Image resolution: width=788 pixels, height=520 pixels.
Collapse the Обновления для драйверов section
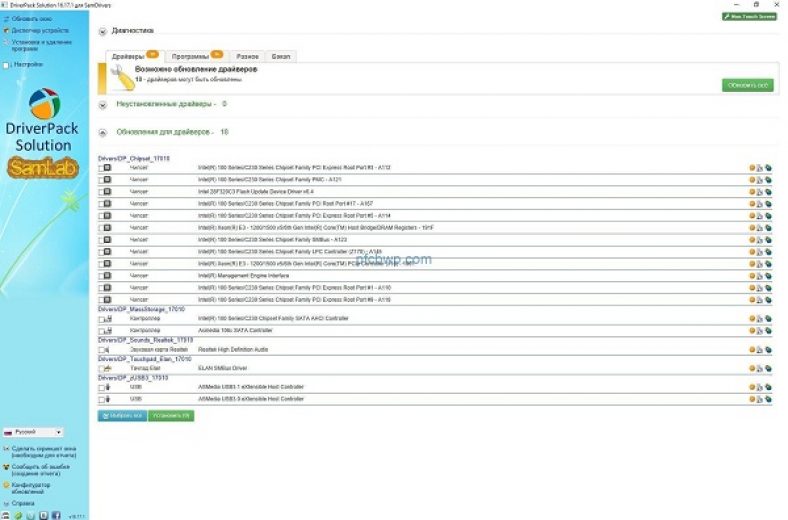point(103,133)
